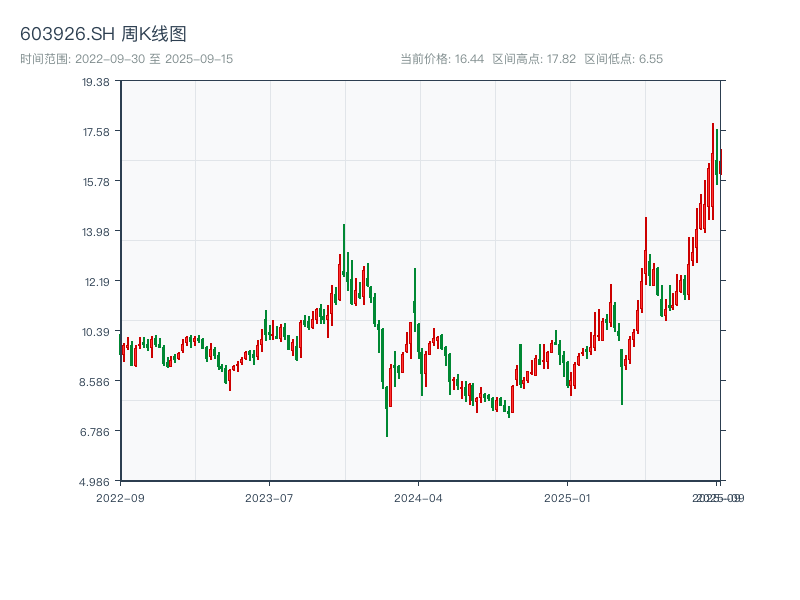Click the 8.586 y-axis price label

[94, 382]
